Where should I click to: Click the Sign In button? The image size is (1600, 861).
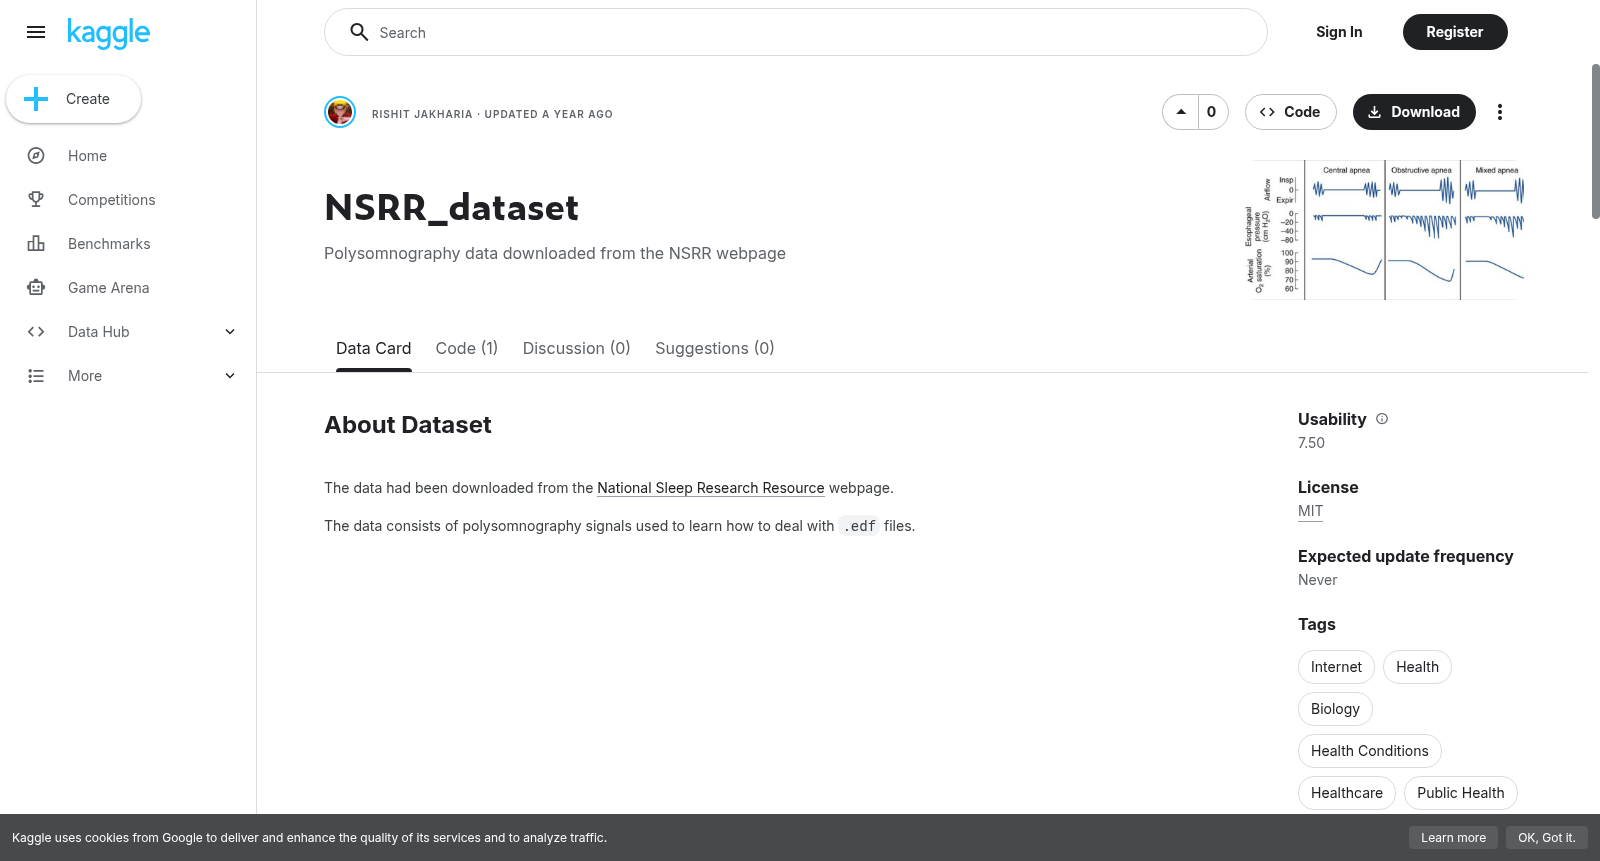pos(1339,32)
